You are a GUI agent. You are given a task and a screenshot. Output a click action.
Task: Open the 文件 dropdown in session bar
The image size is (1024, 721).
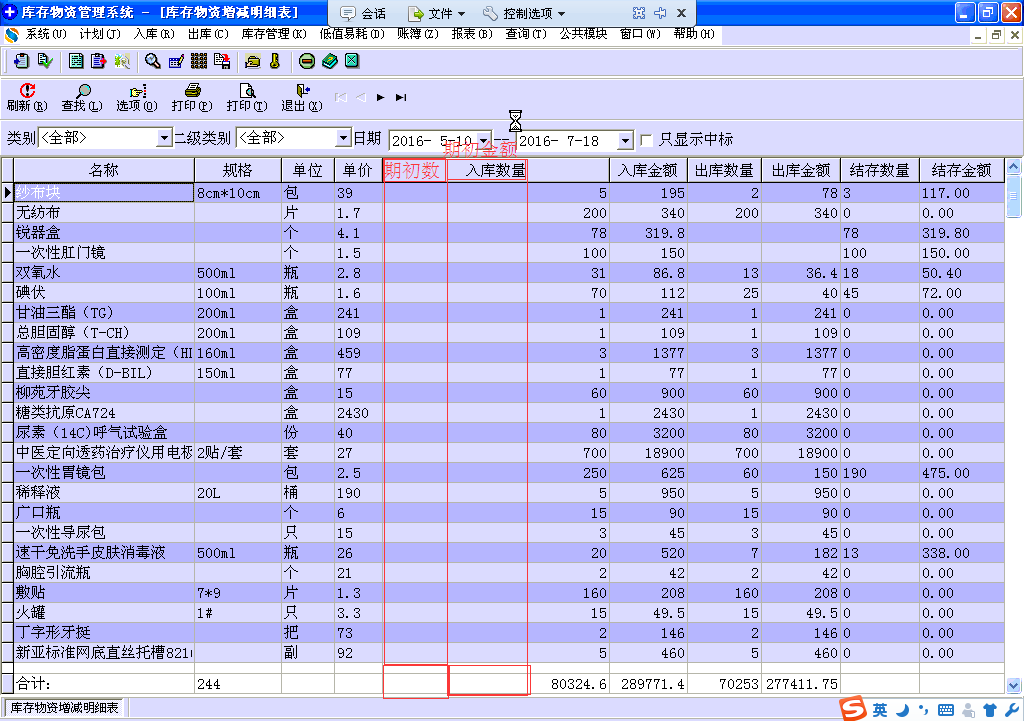(436, 13)
